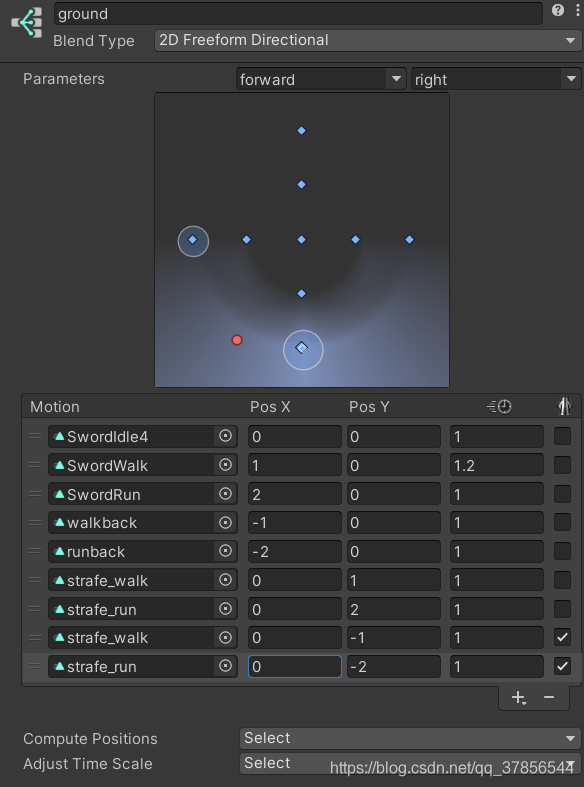584x787 pixels.
Task: Open the right parameter dropdown
Action: click(496, 79)
